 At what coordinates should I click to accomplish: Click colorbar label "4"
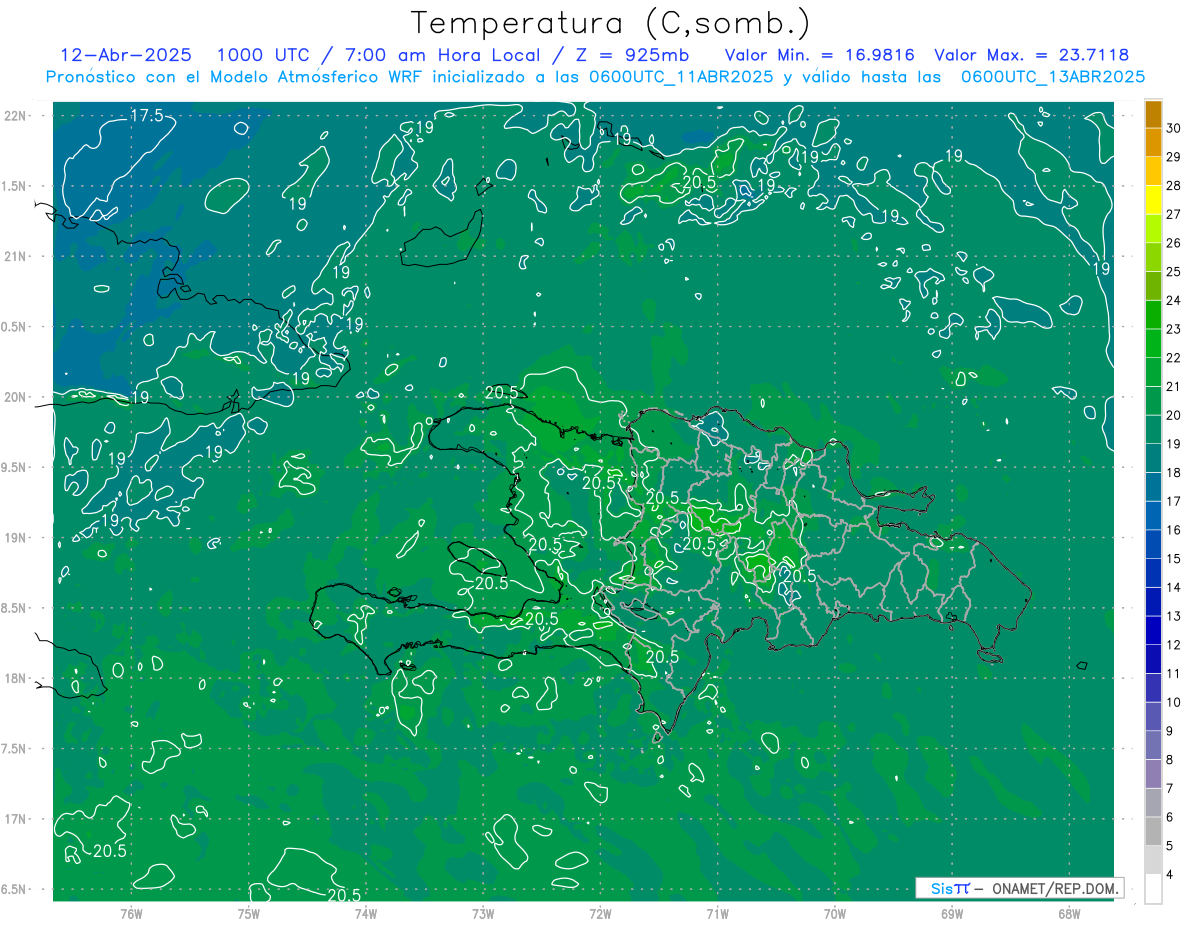pyautogui.click(x=1171, y=875)
